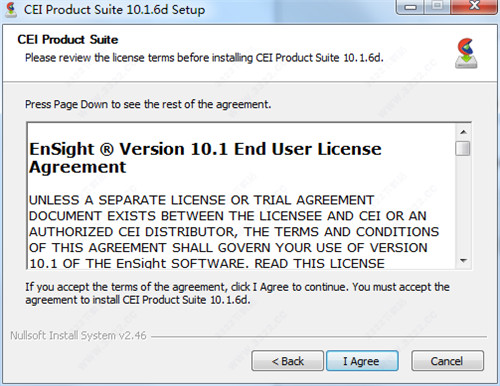Click the EnSight License Agreement heading
The image size is (500, 386).
[x=205, y=158]
